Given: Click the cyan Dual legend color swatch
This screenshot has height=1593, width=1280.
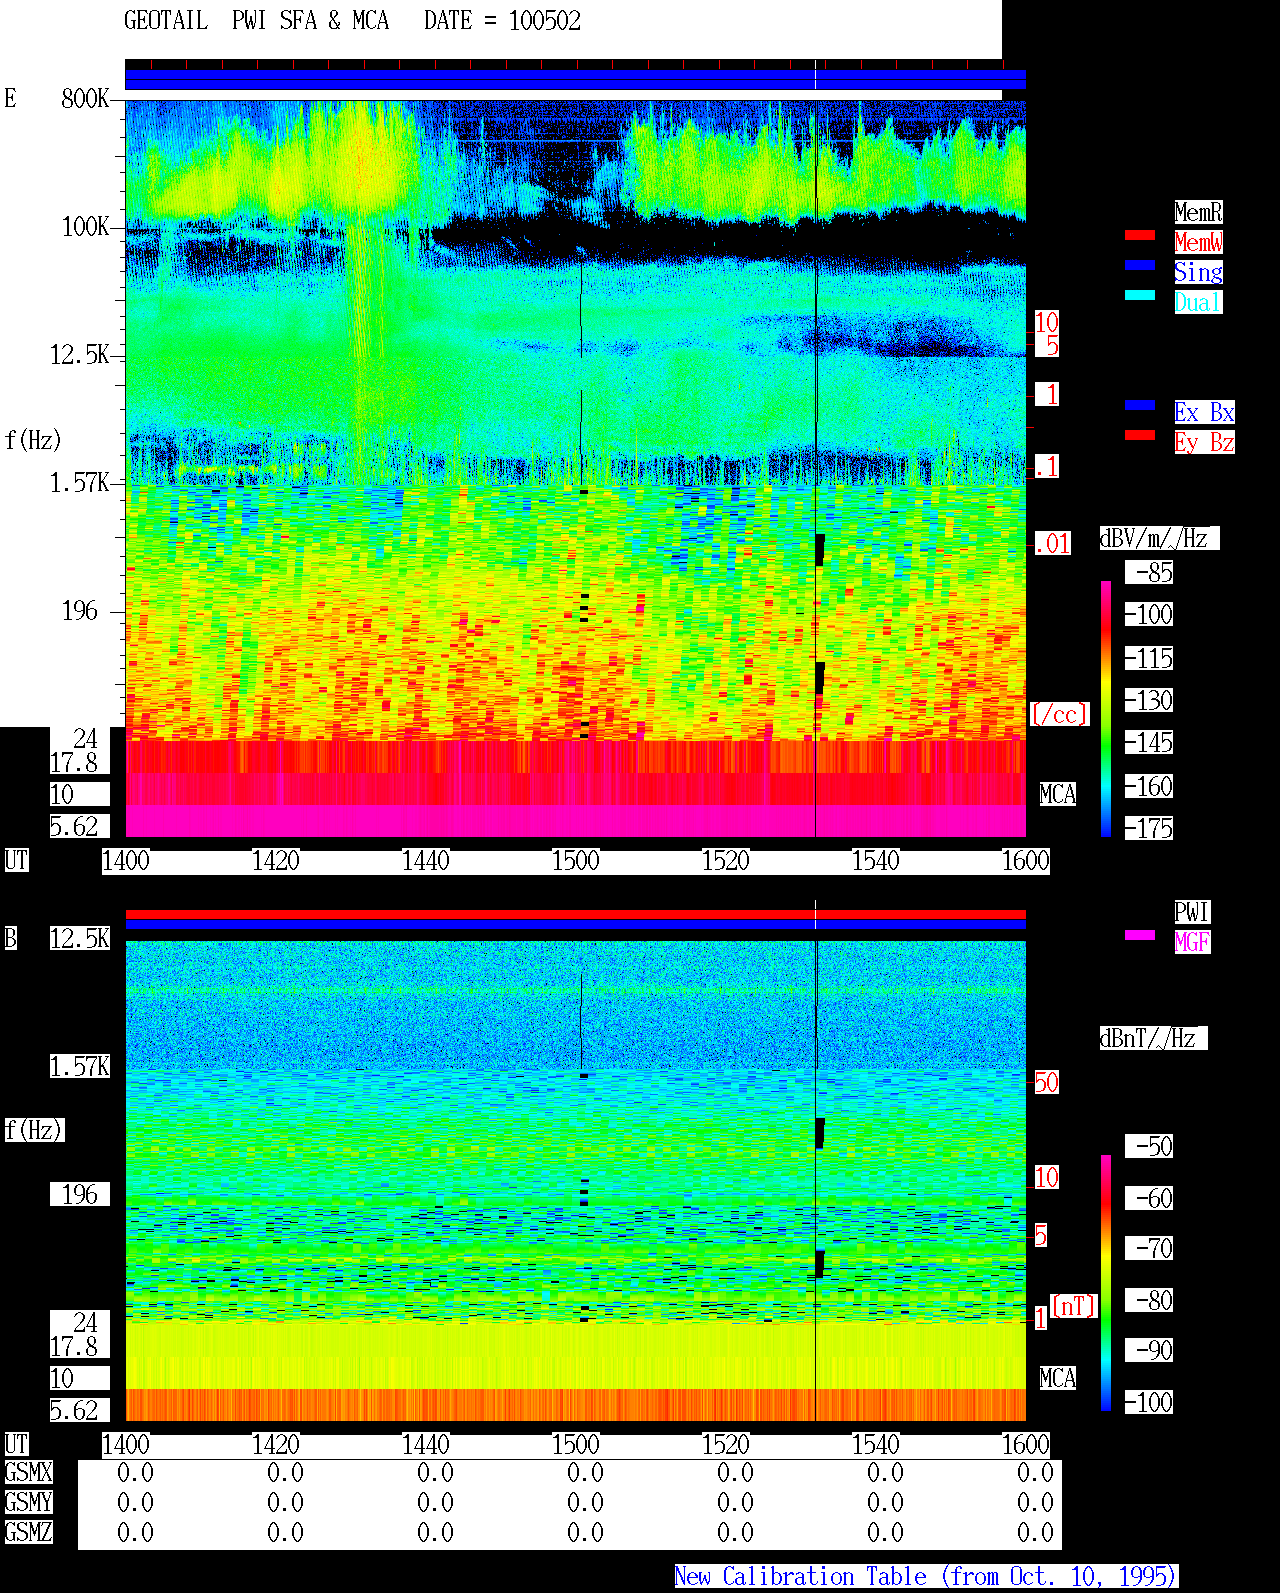Looking at the screenshot, I should (x=1140, y=295).
